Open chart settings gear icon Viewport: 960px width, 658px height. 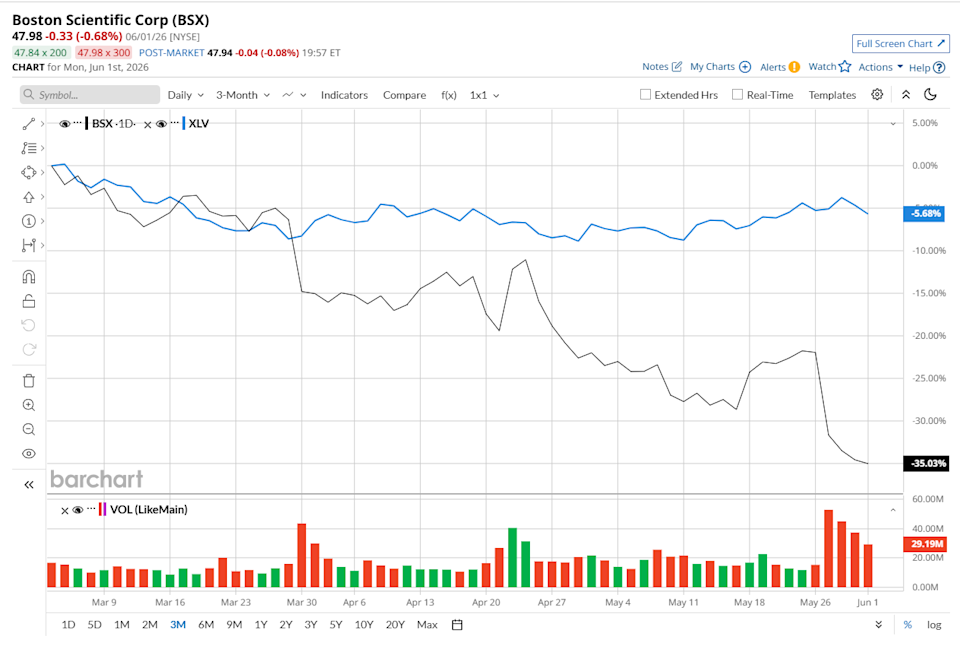coord(877,94)
